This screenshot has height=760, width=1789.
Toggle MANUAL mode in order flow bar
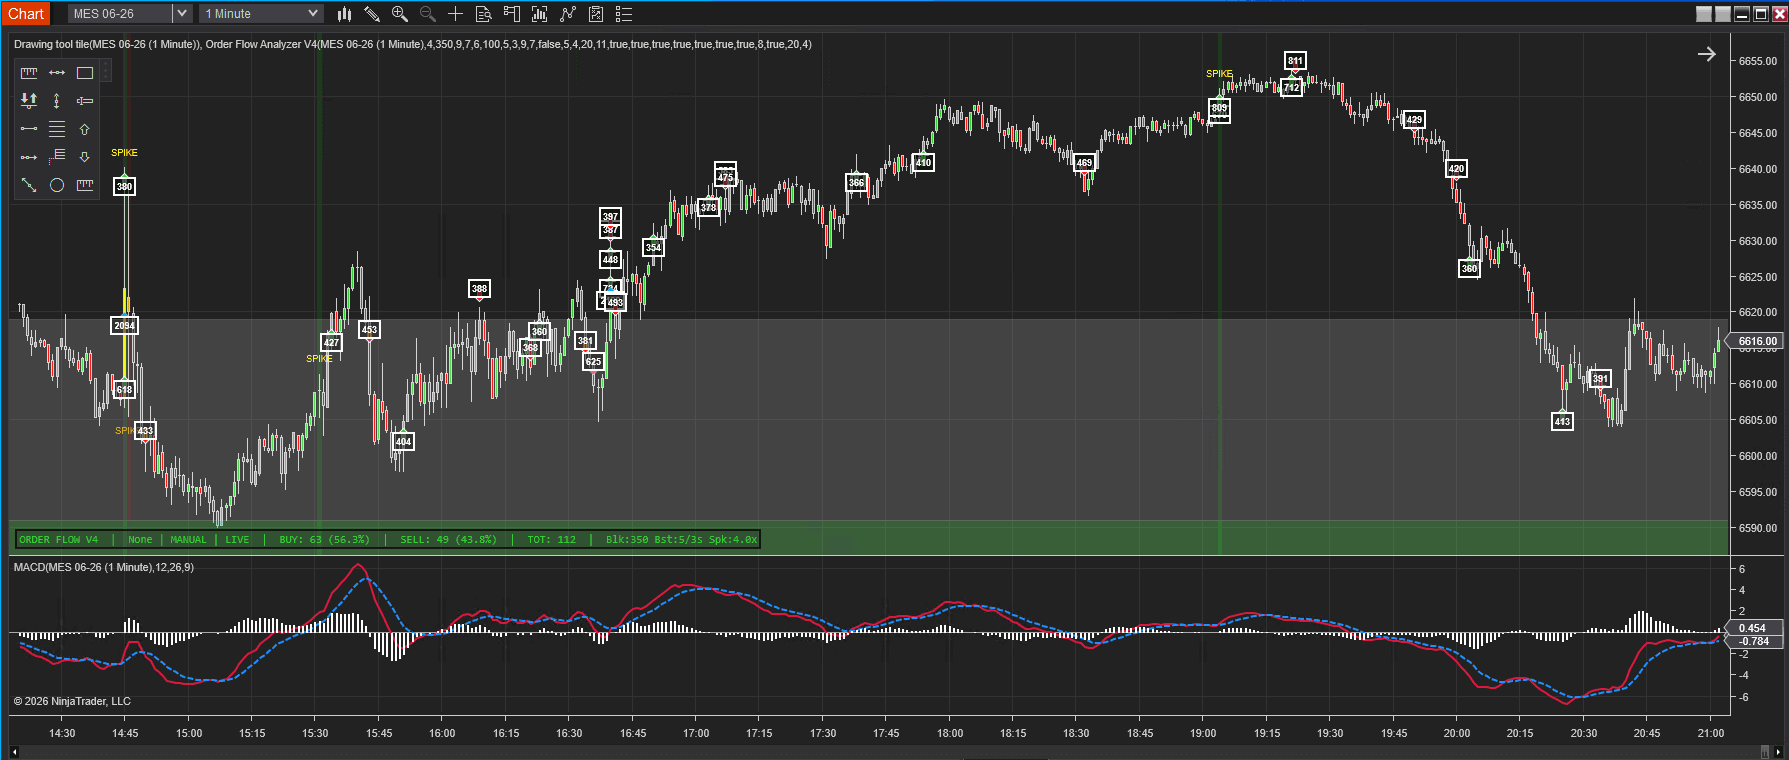tap(188, 540)
